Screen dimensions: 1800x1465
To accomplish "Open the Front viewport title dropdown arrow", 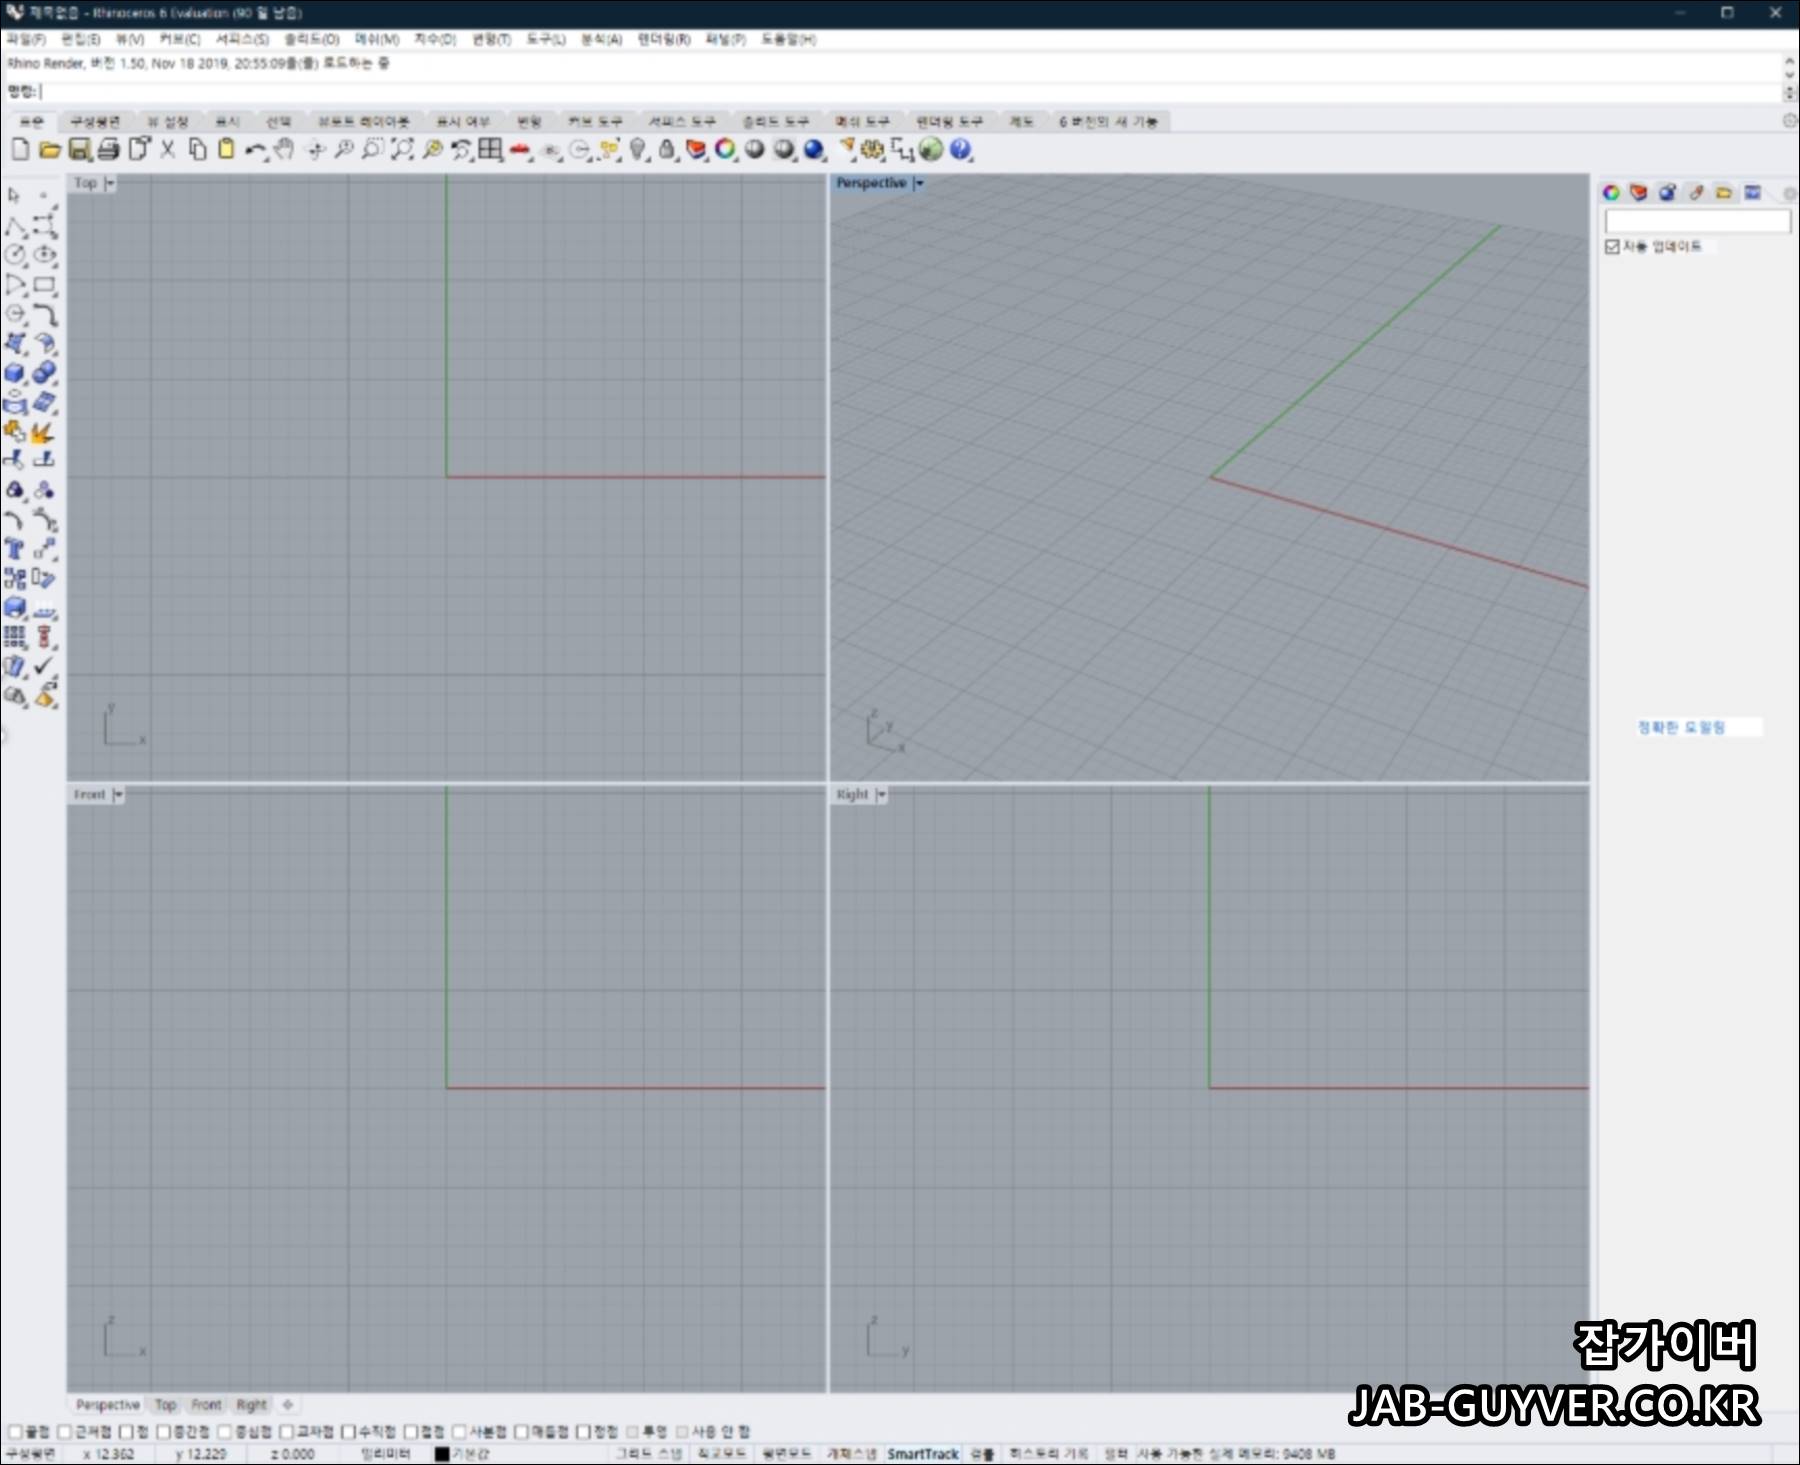I will 118,795.
